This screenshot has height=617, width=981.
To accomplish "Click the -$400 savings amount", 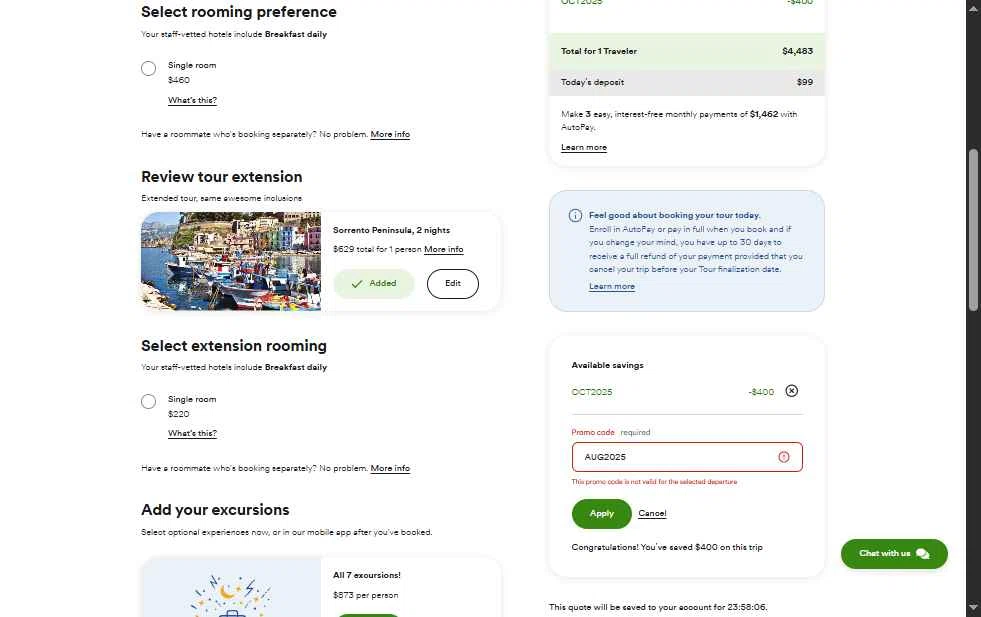I will click(x=761, y=392).
